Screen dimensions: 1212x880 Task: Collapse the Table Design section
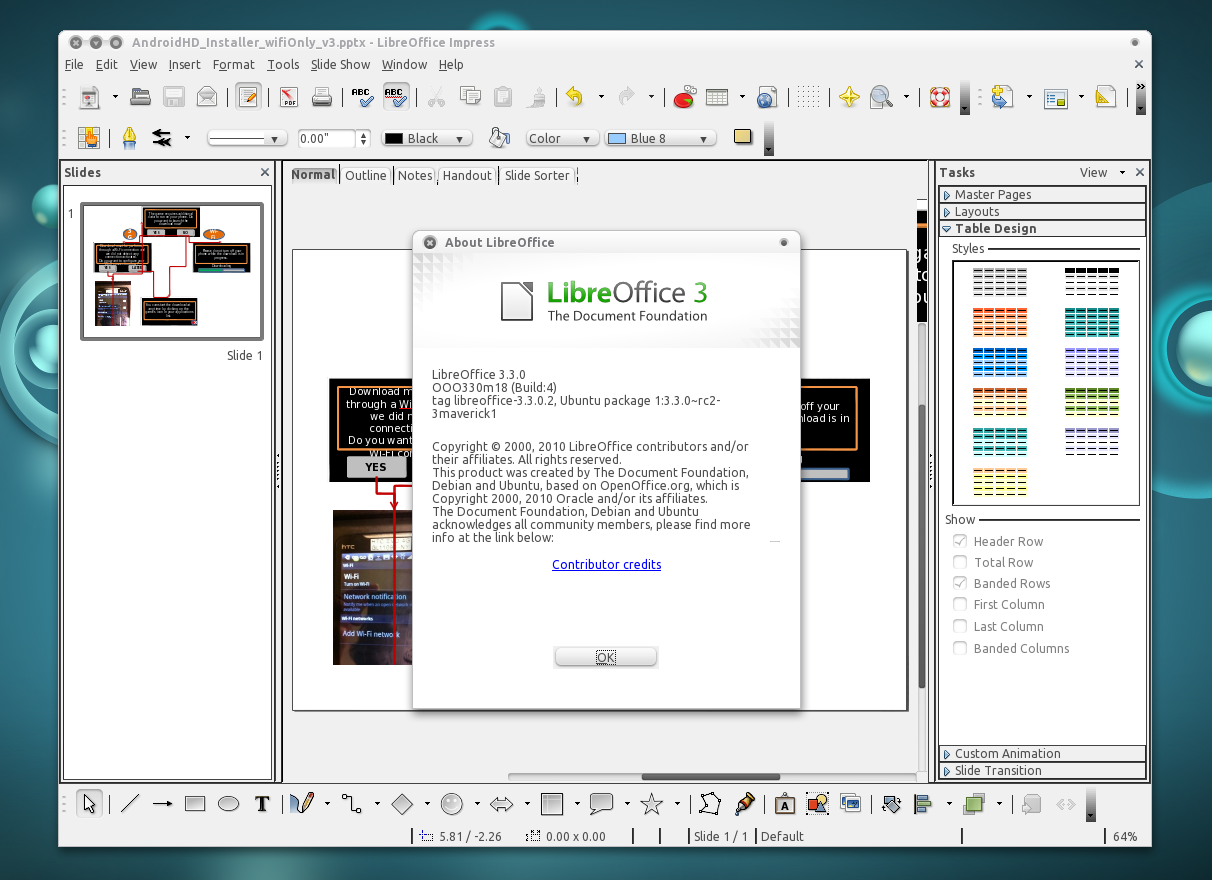pos(946,228)
